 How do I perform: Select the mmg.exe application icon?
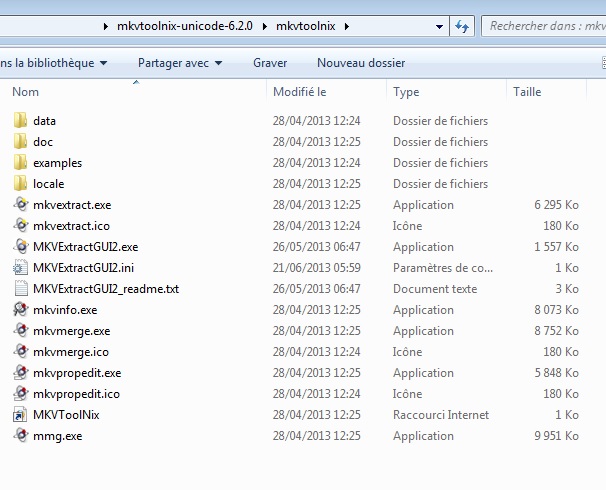[x=21, y=436]
